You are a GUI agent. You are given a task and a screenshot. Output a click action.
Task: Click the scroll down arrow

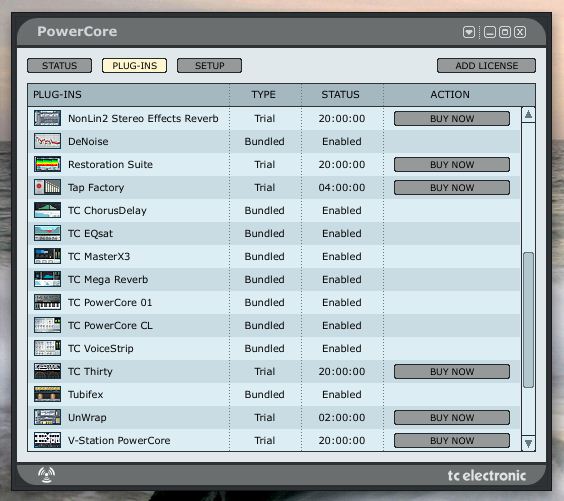(x=528, y=443)
